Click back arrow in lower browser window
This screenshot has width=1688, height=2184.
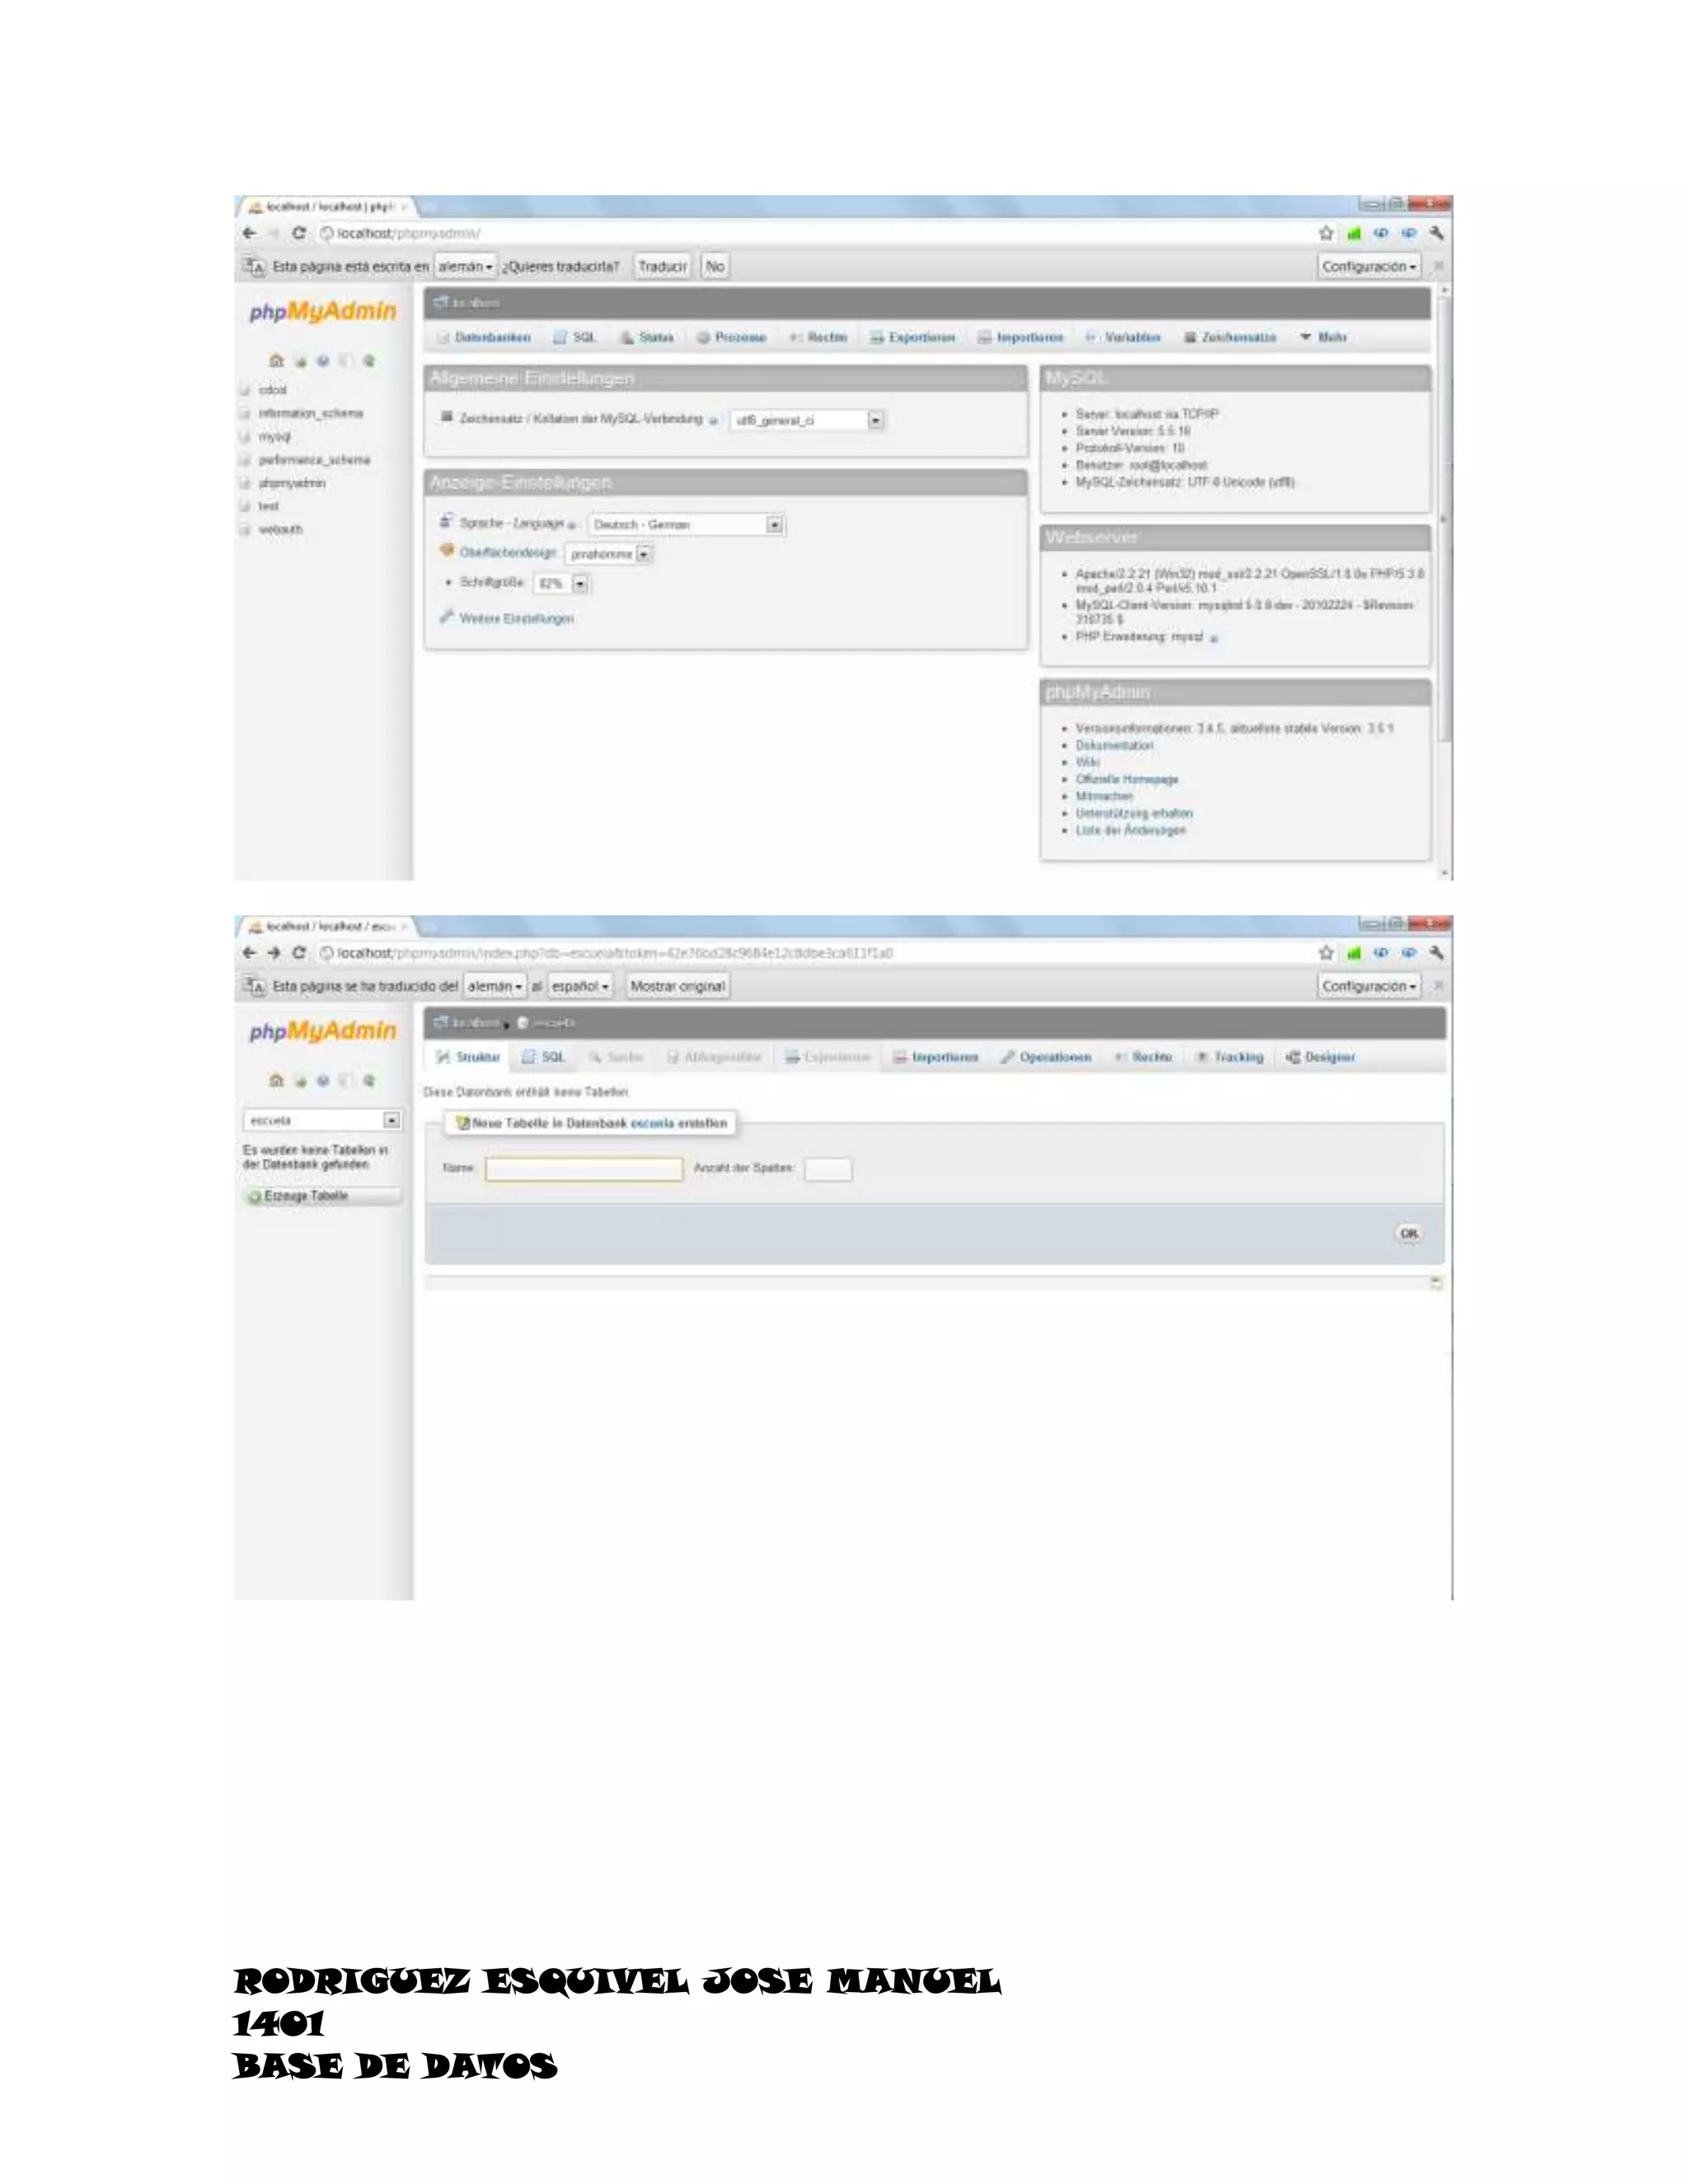[x=249, y=953]
